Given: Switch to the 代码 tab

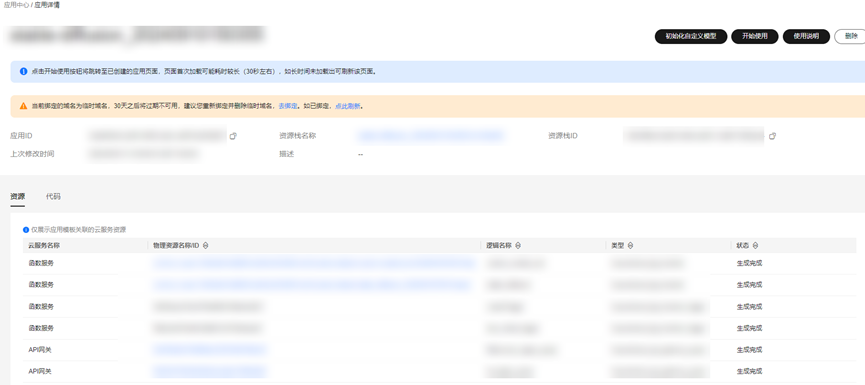Looking at the screenshot, I should 54,196.
